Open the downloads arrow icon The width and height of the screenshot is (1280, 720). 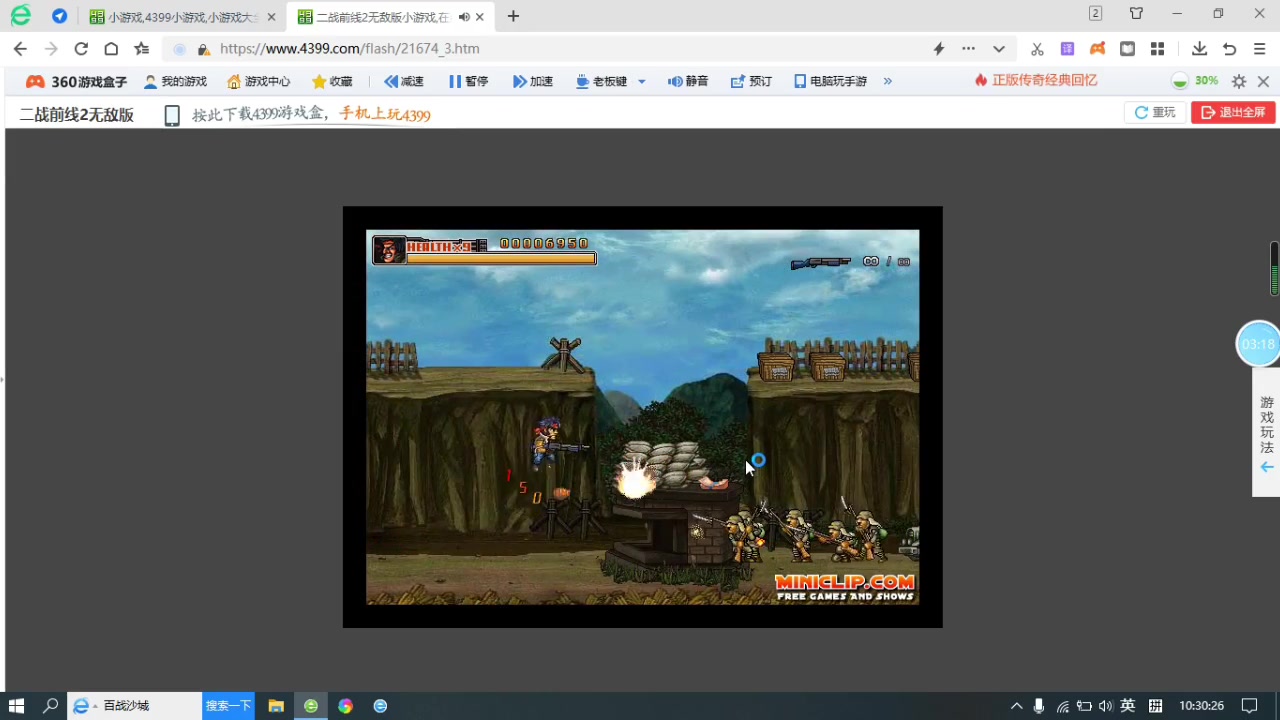pos(1199,48)
